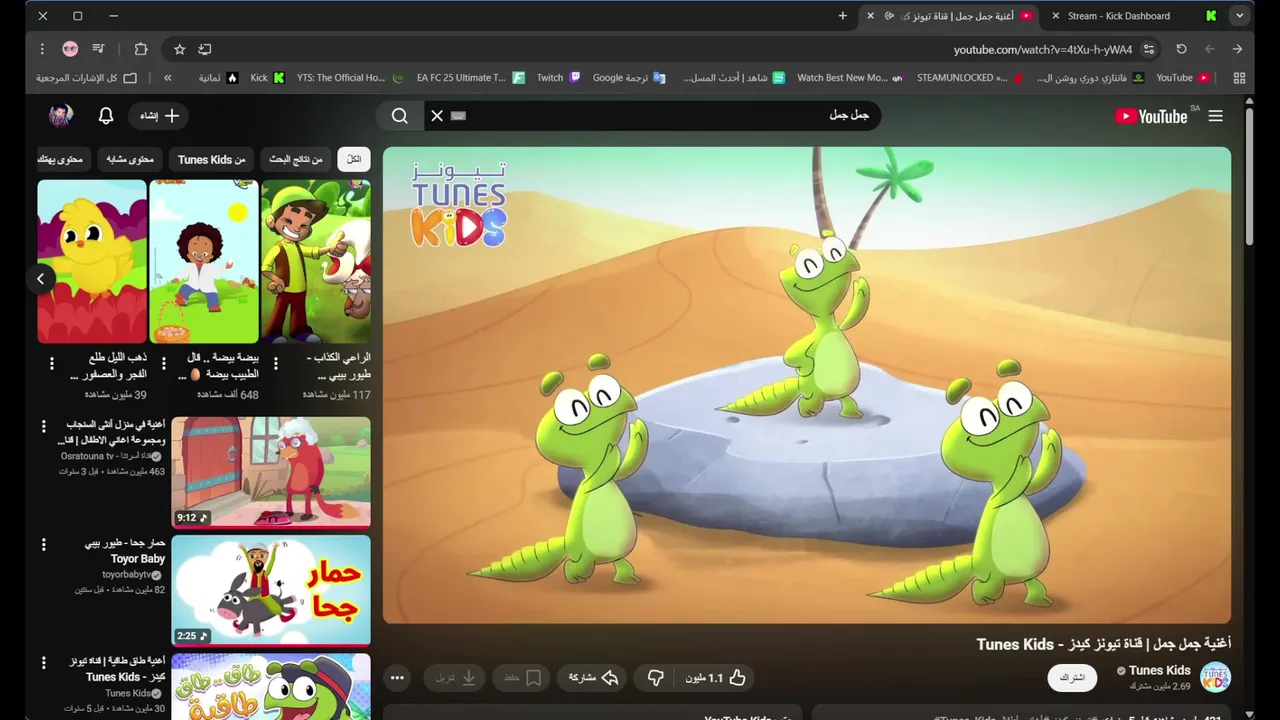
Task: Open options for 'حمار جحا' video
Action: tap(43, 545)
